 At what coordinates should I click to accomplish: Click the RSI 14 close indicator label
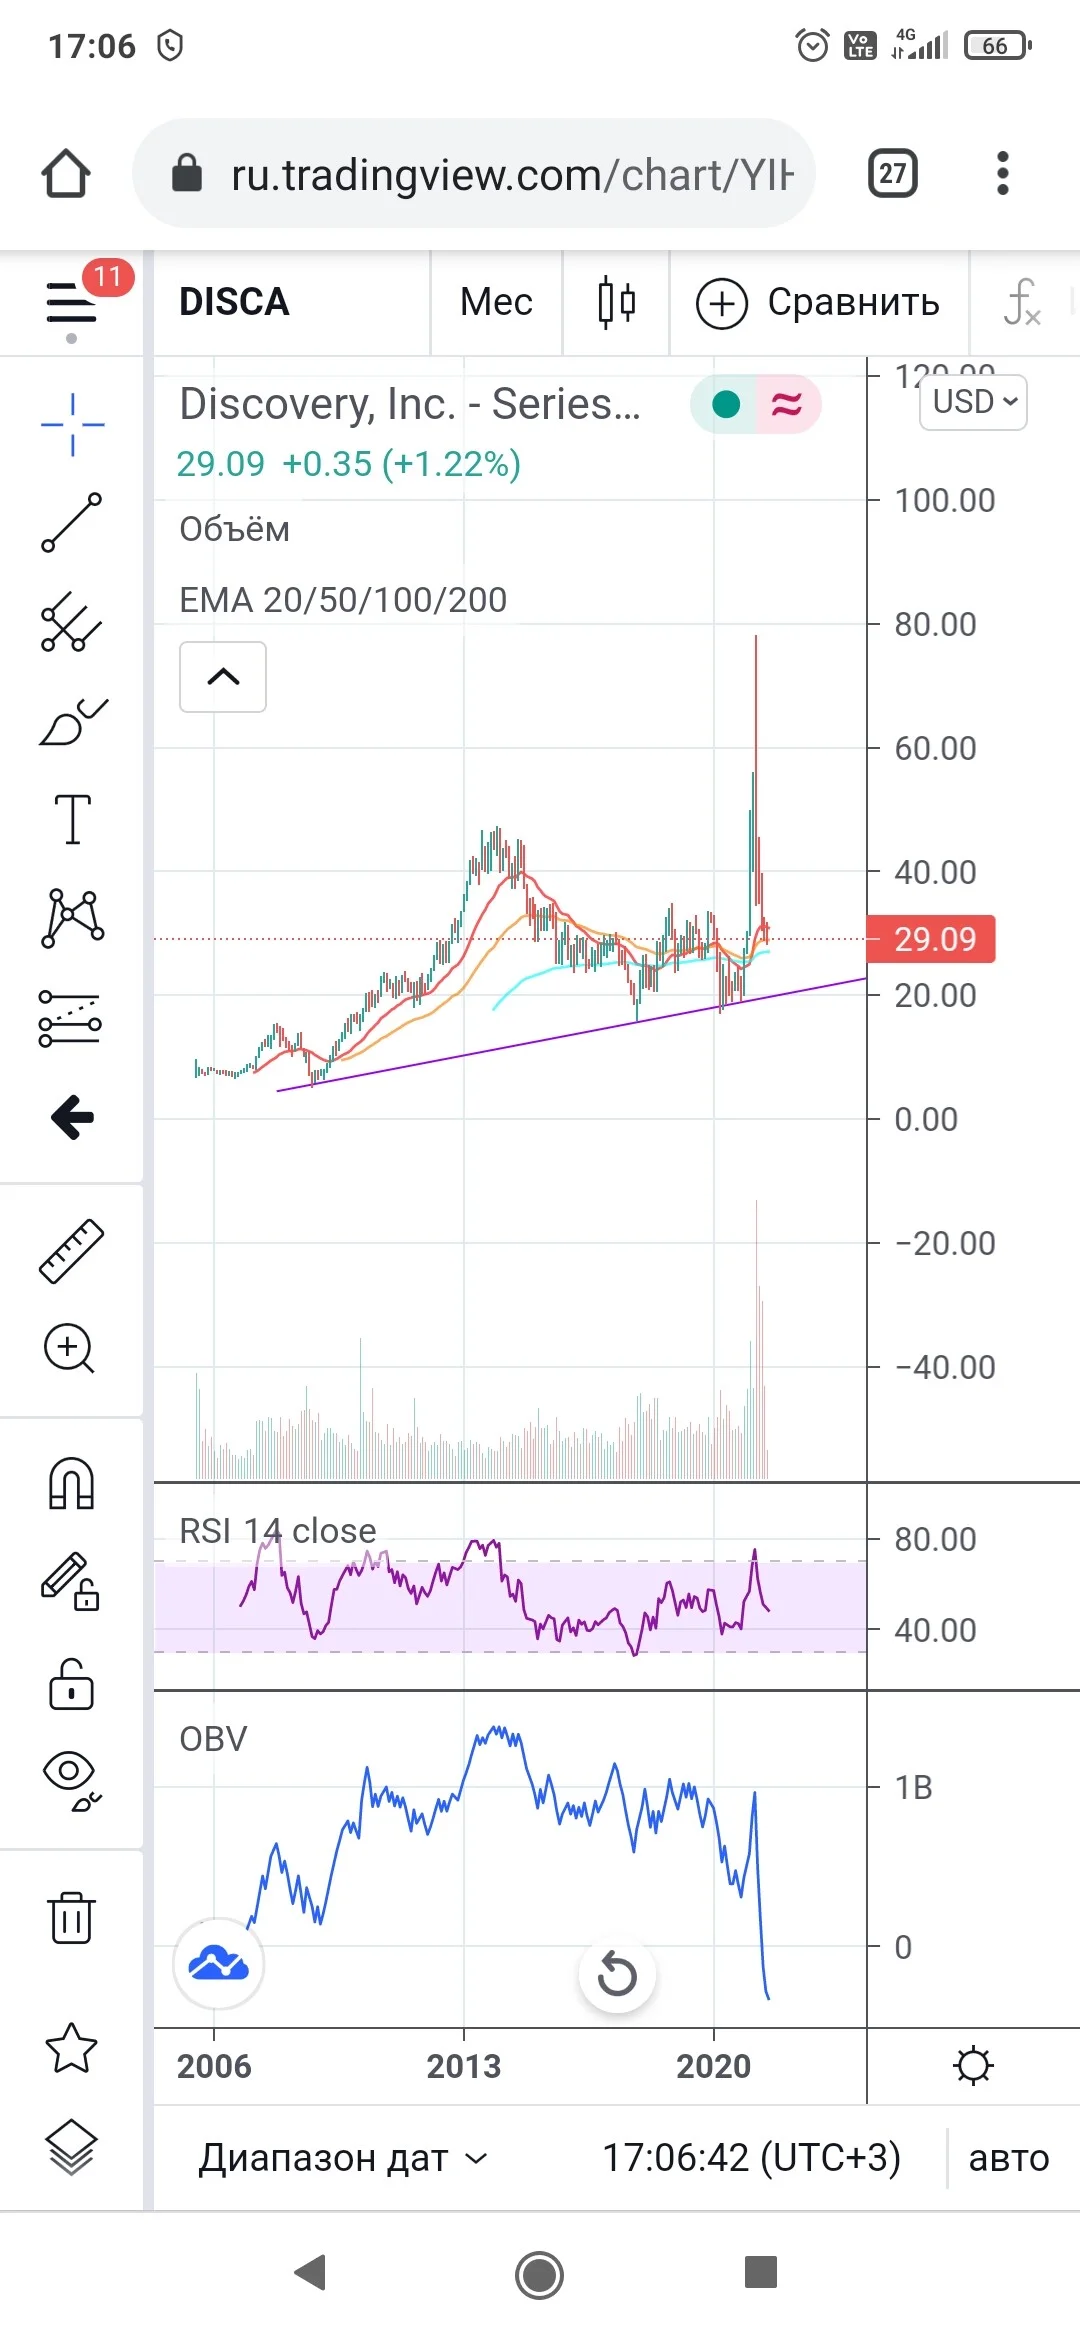tap(278, 1531)
